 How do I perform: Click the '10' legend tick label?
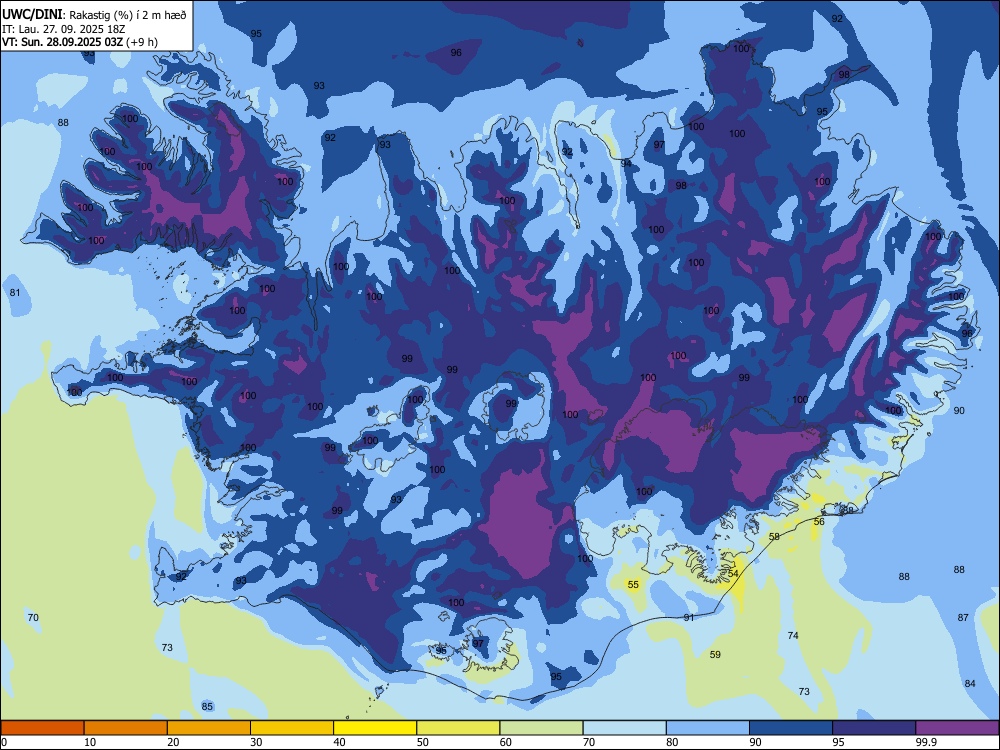(x=90, y=742)
